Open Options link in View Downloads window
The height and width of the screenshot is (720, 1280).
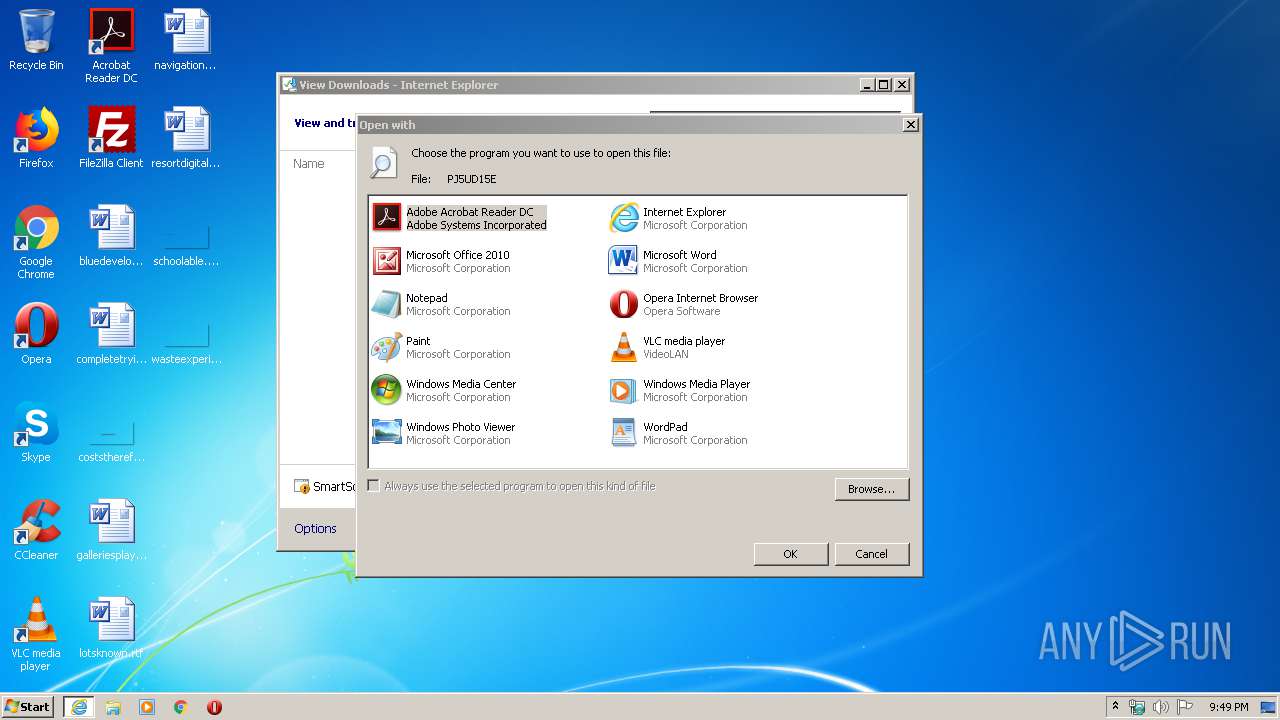[x=315, y=528]
